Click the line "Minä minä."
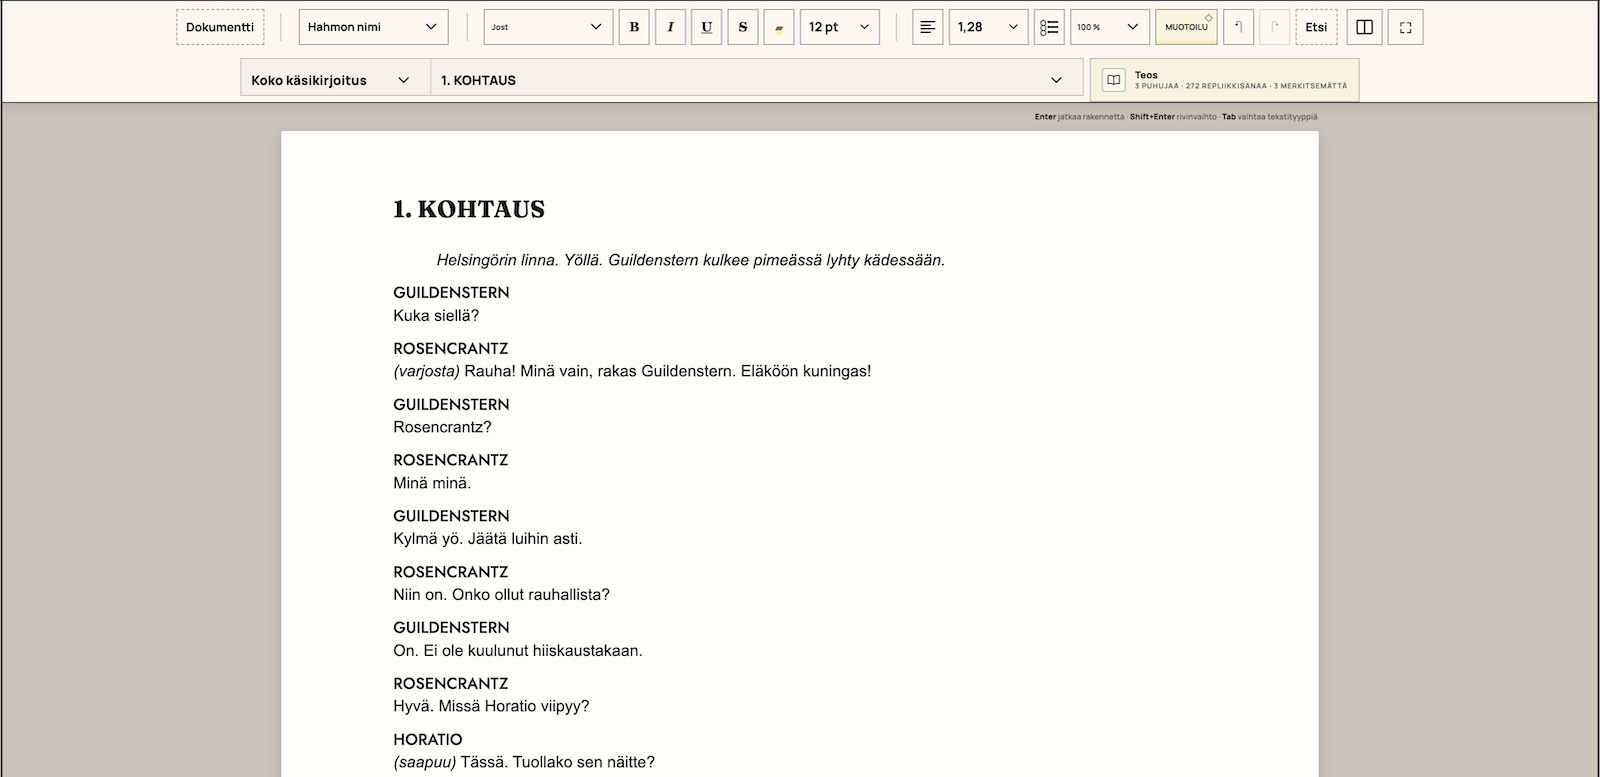 (x=432, y=483)
